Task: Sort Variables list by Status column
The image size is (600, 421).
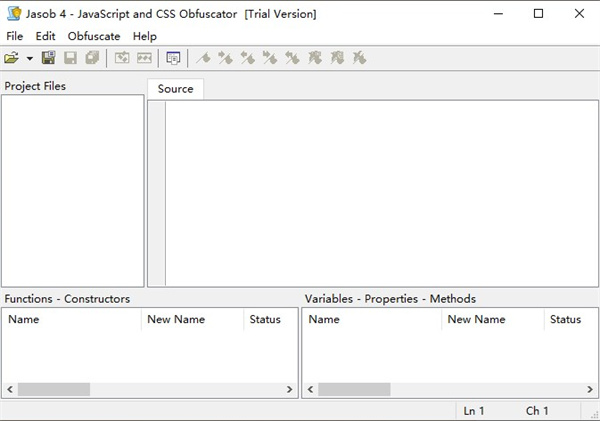Action: 571,319
